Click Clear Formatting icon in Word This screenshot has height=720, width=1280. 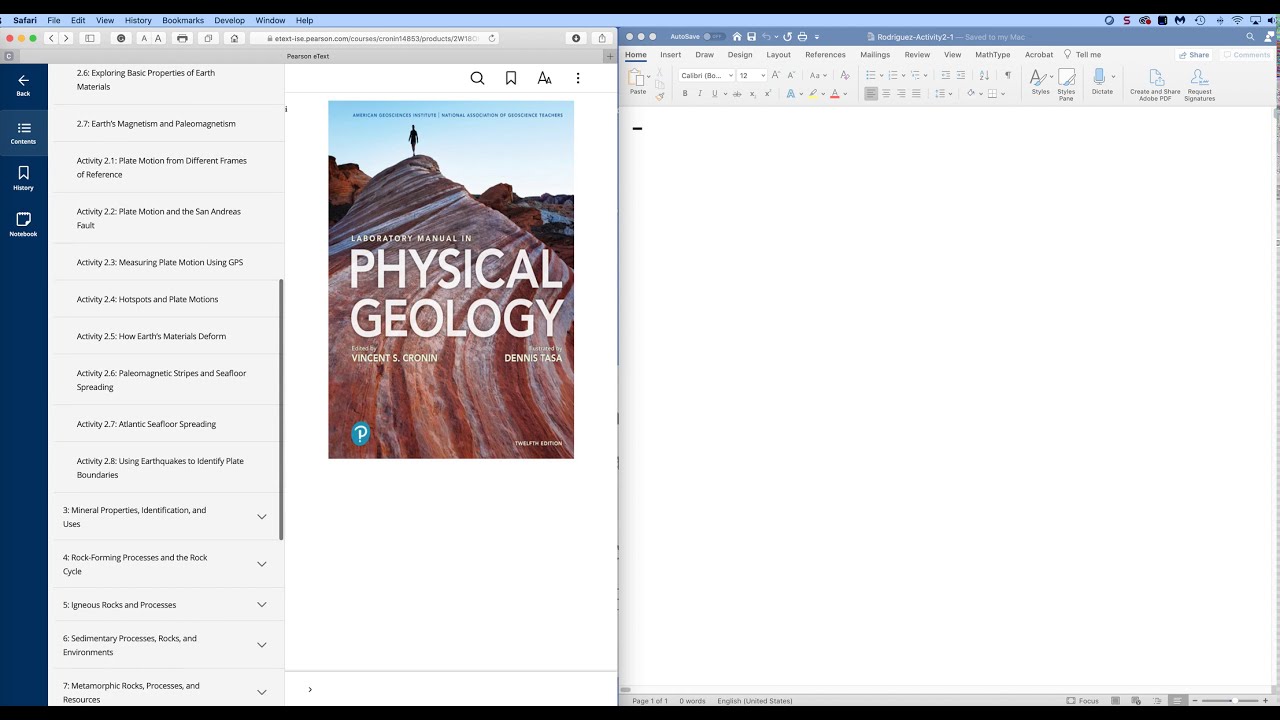(845, 75)
